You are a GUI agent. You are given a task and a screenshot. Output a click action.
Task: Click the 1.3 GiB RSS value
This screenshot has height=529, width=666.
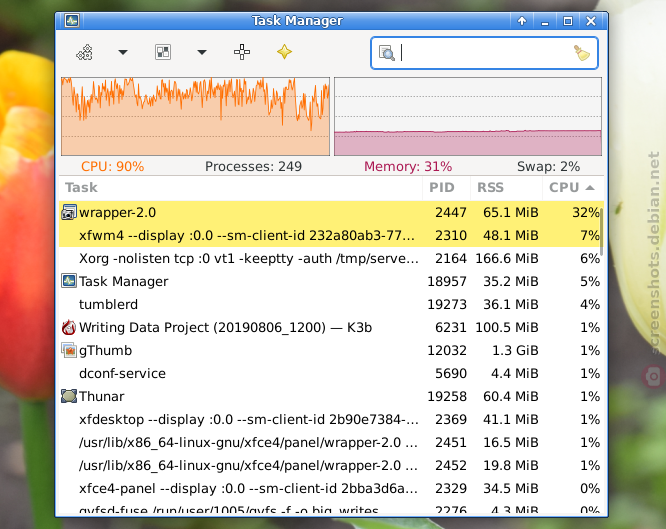515,350
